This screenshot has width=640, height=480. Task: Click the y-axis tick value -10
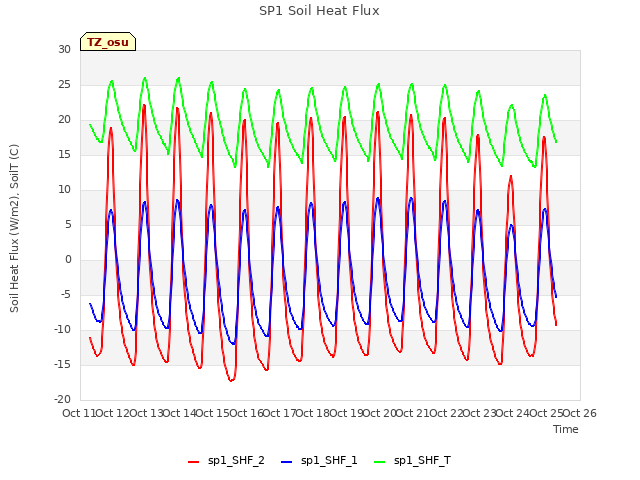(x=62, y=329)
